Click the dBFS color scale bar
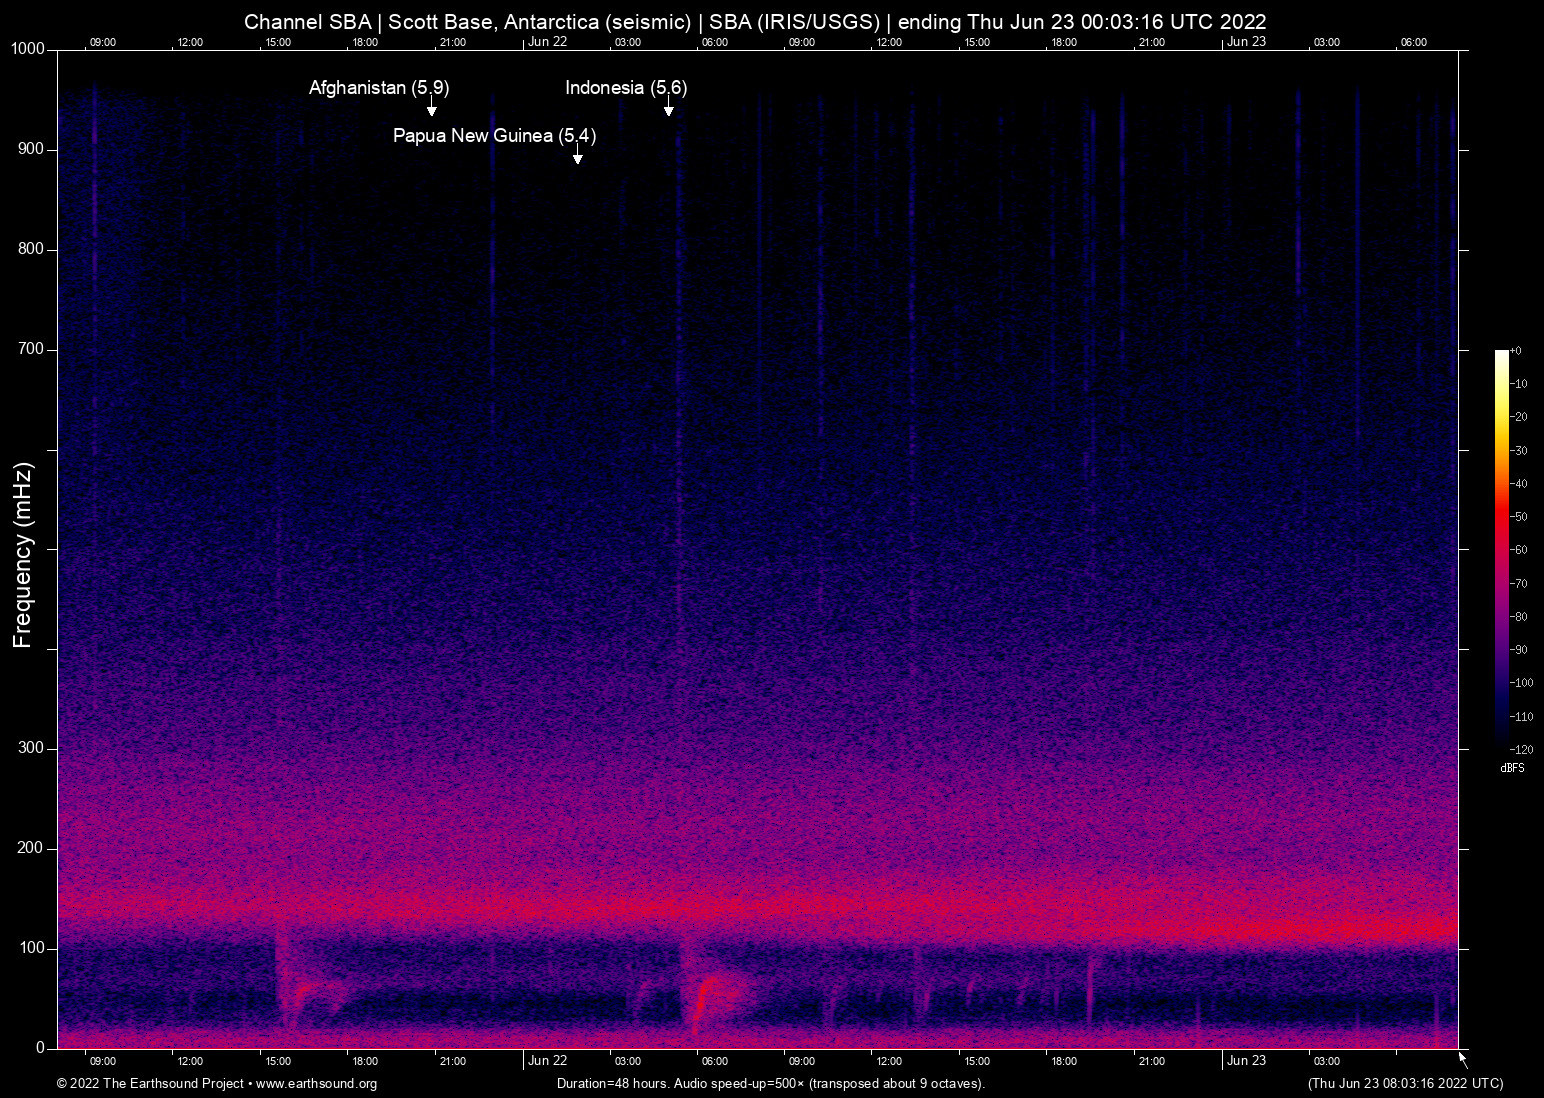 coord(1501,548)
